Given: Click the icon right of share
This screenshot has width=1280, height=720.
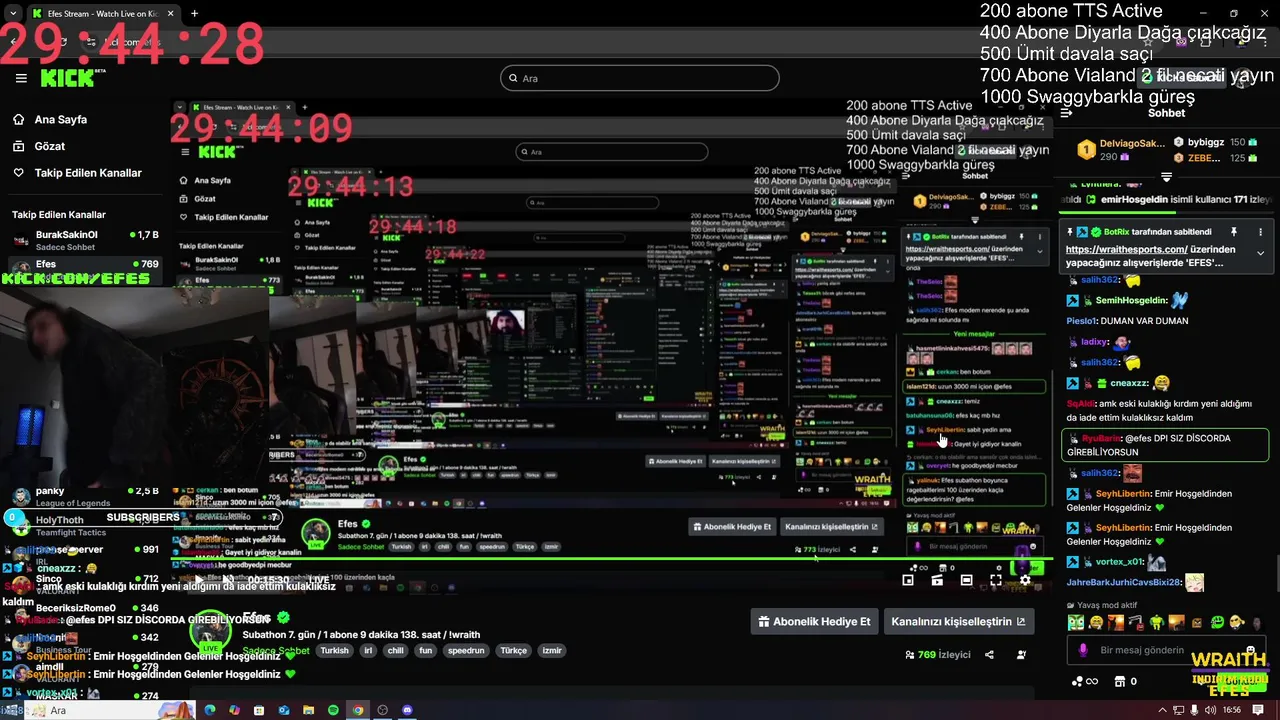Looking at the screenshot, I should [x=1021, y=655].
